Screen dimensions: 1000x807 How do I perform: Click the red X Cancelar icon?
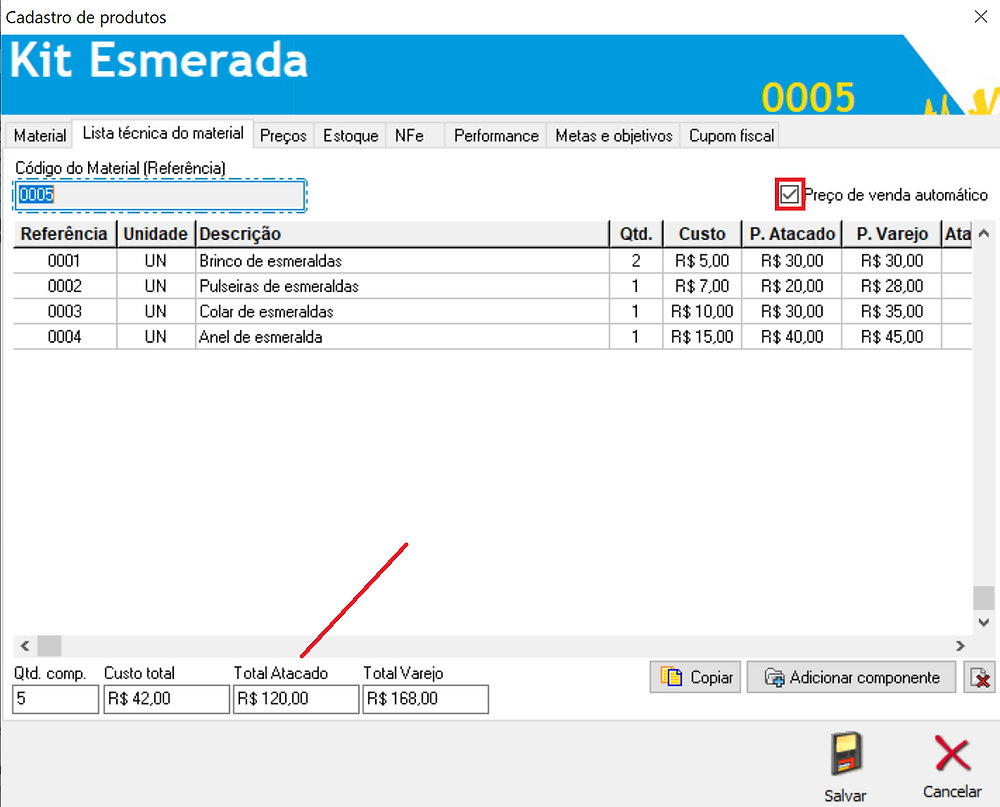click(952, 753)
